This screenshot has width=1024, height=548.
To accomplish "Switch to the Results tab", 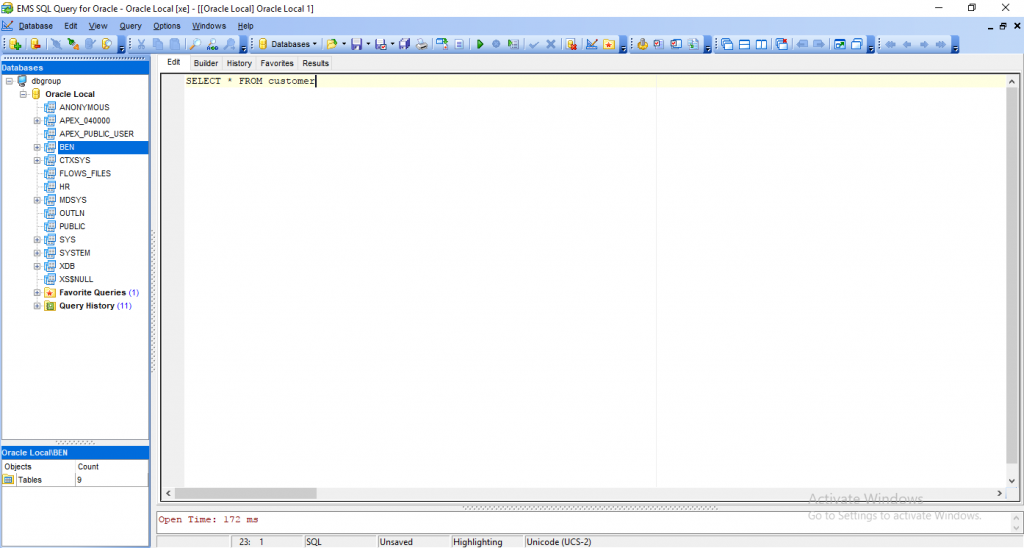I will click(315, 63).
